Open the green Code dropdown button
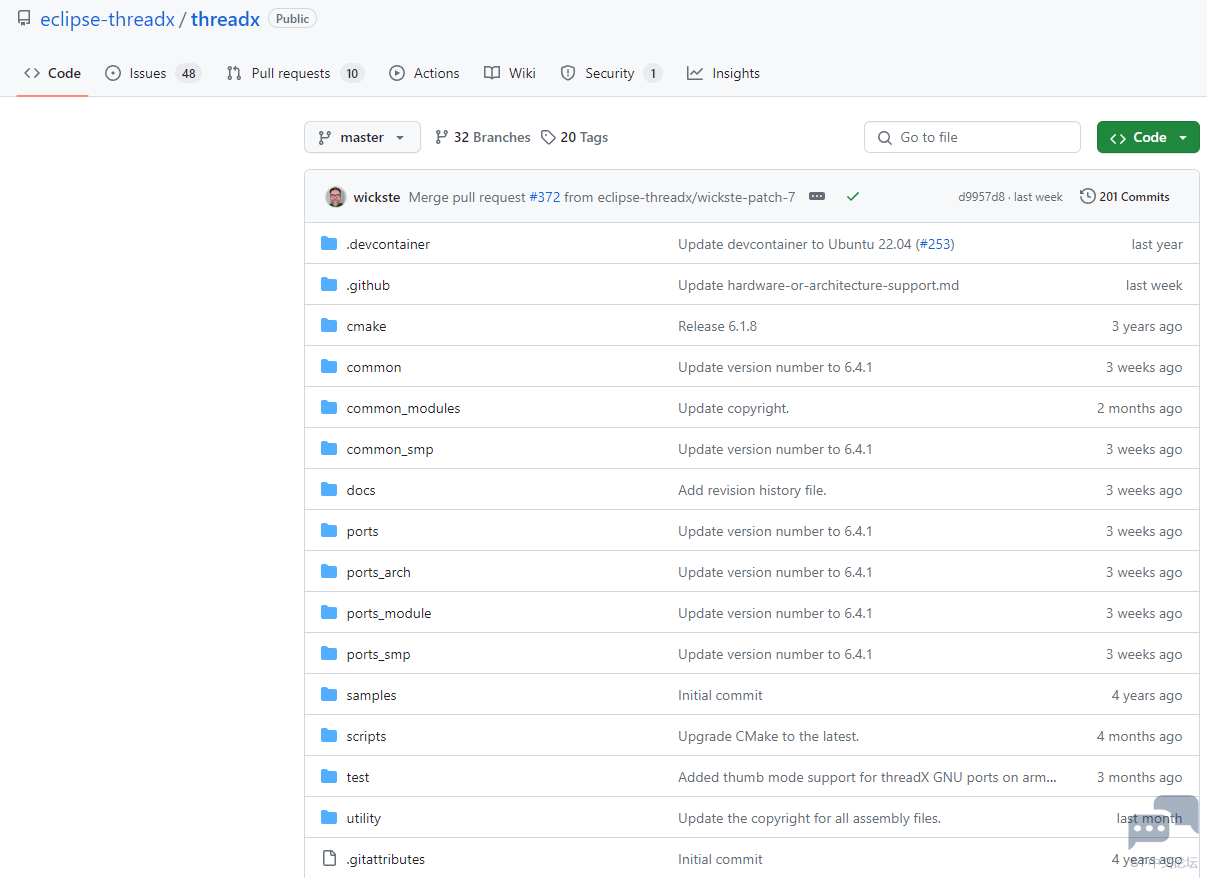The width and height of the screenshot is (1207, 878). click(x=1148, y=138)
